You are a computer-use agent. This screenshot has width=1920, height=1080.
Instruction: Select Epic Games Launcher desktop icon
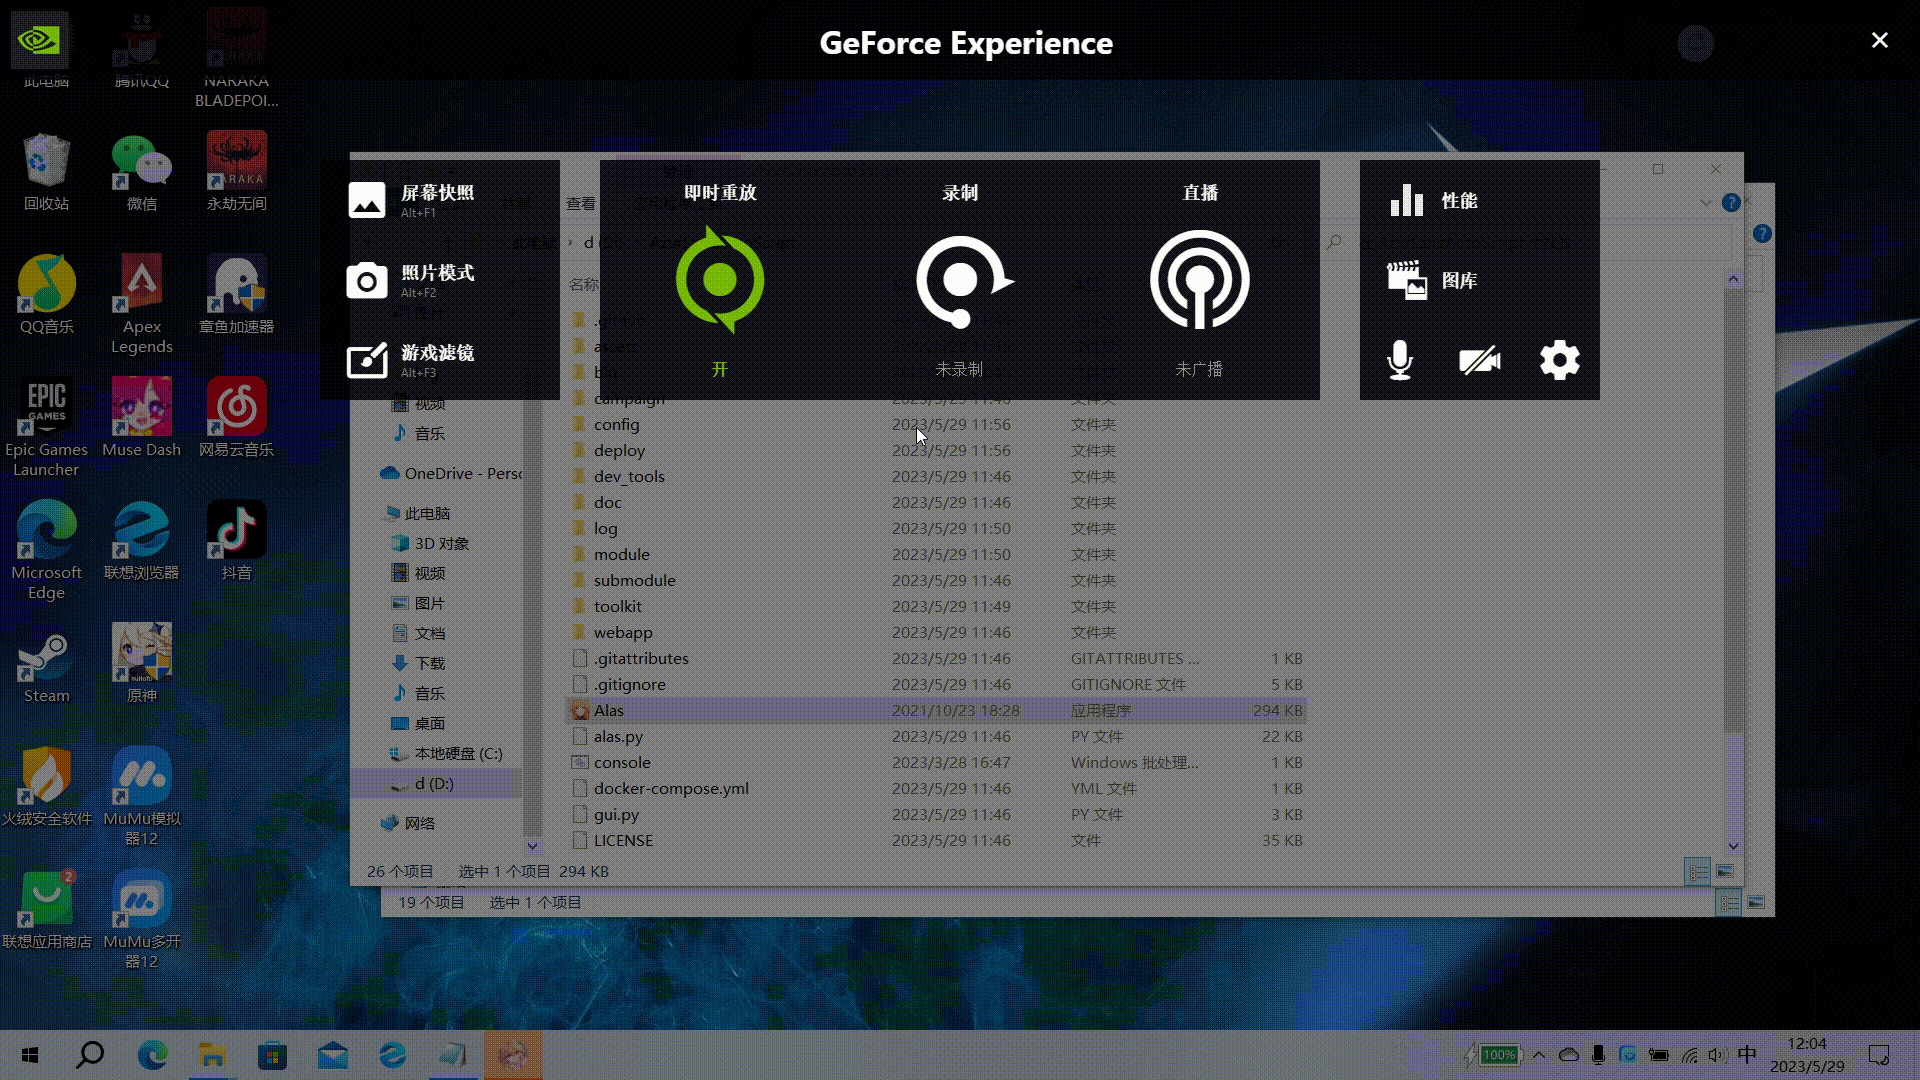point(46,428)
